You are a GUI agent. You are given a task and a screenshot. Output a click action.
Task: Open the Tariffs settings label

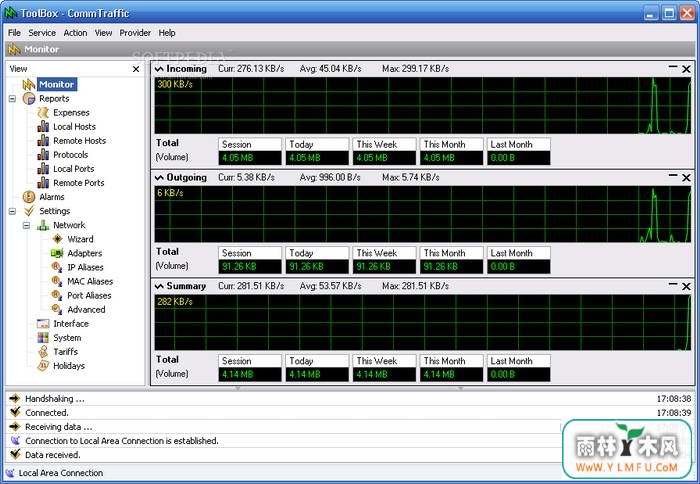tap(66, 351)
